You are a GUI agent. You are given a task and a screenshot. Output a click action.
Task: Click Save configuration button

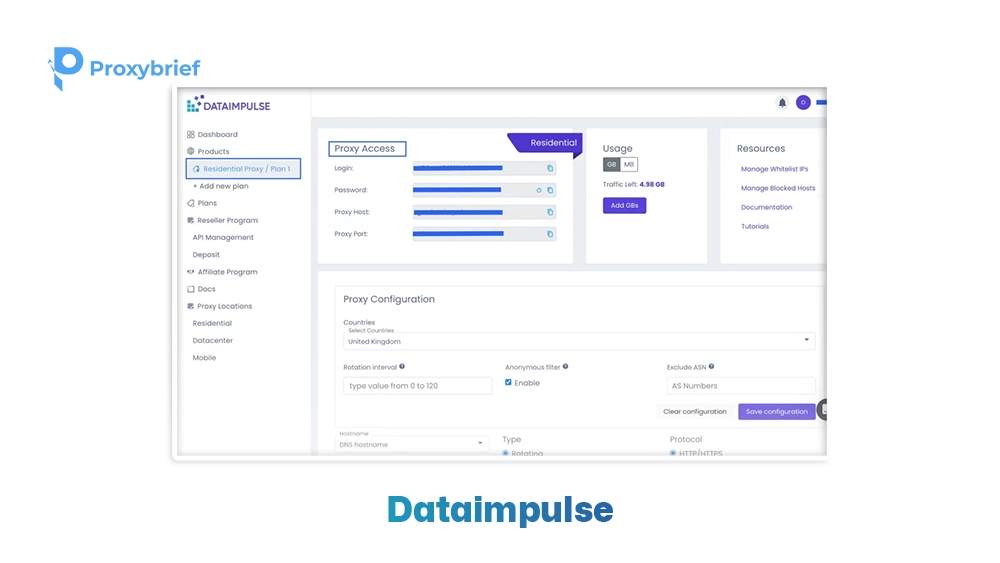point(776,411)
